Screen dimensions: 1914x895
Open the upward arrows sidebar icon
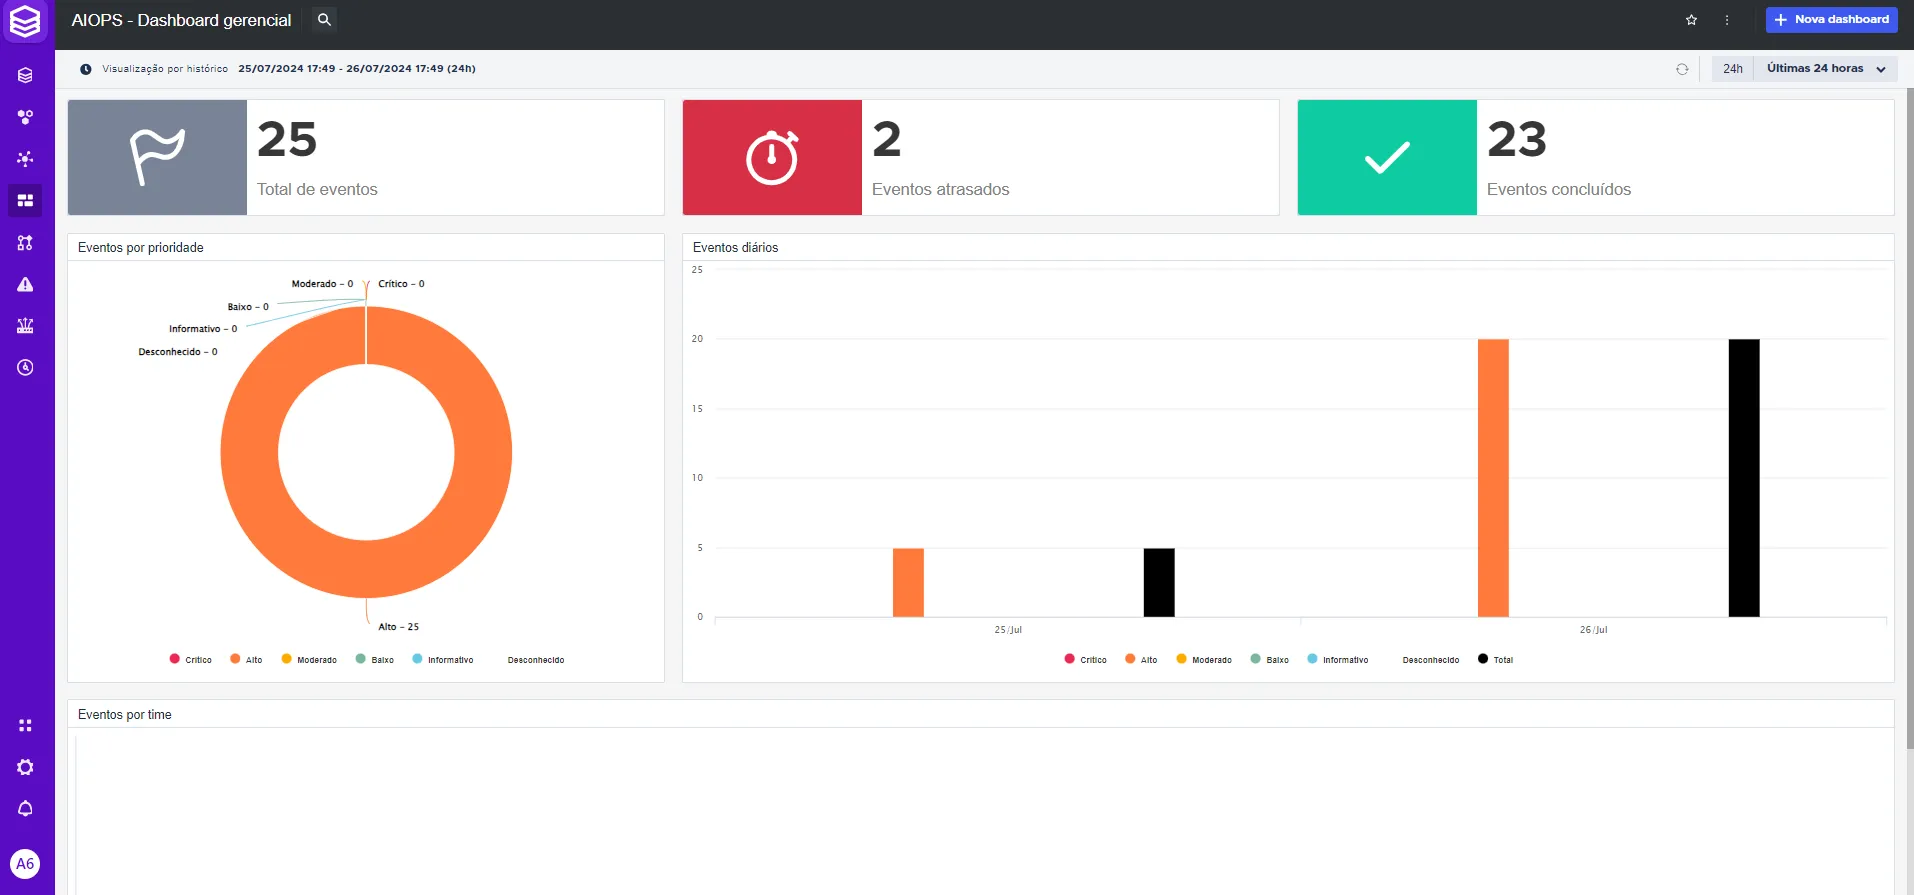pos(25,326)
